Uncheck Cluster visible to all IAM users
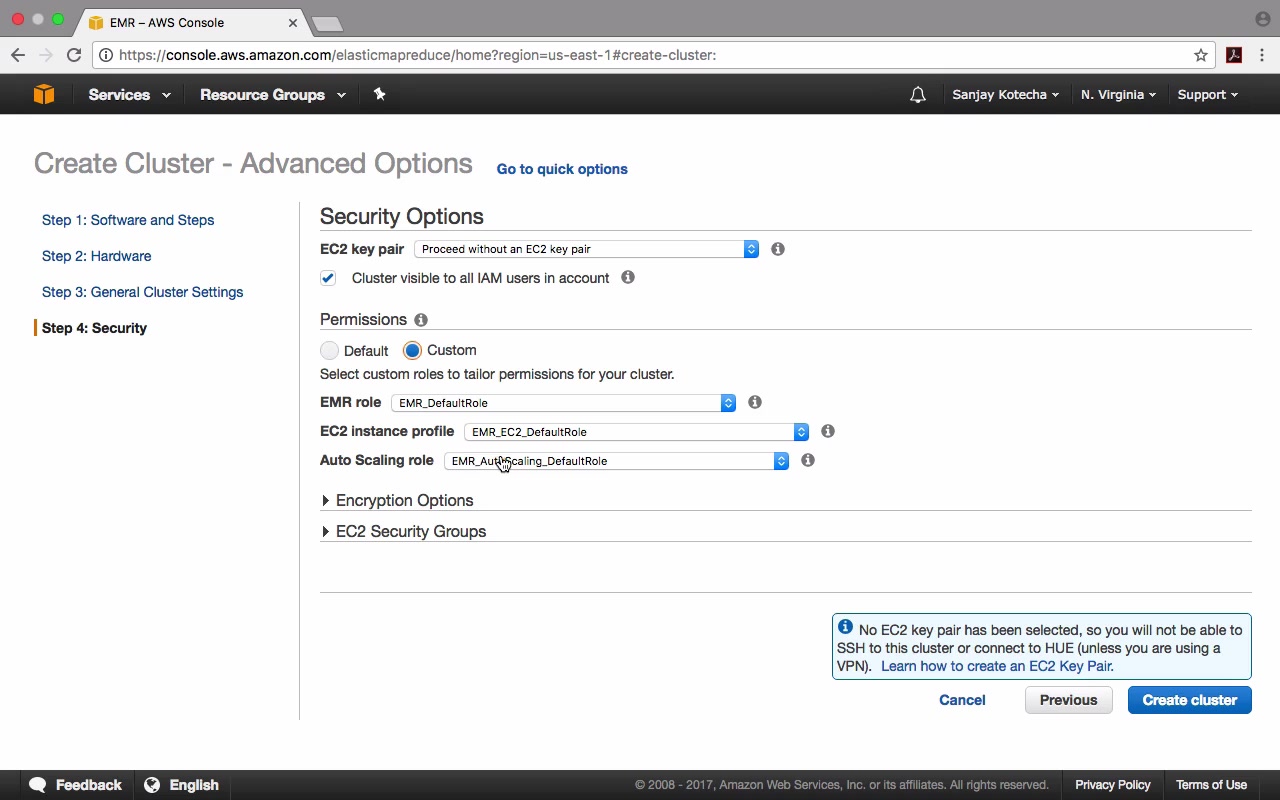The image size is (1280, 800). pos(328,278)
